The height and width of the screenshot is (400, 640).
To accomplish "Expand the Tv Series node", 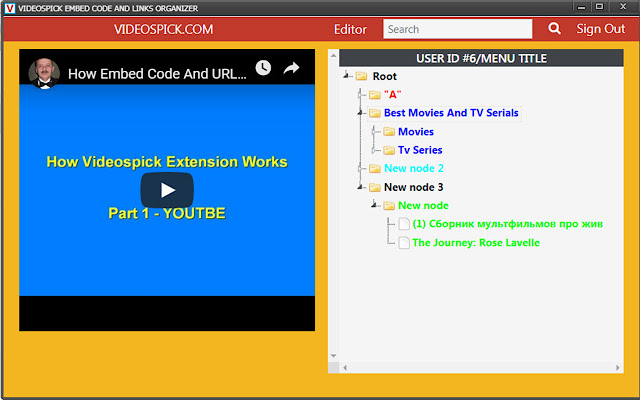I will [x=374, y=150].
